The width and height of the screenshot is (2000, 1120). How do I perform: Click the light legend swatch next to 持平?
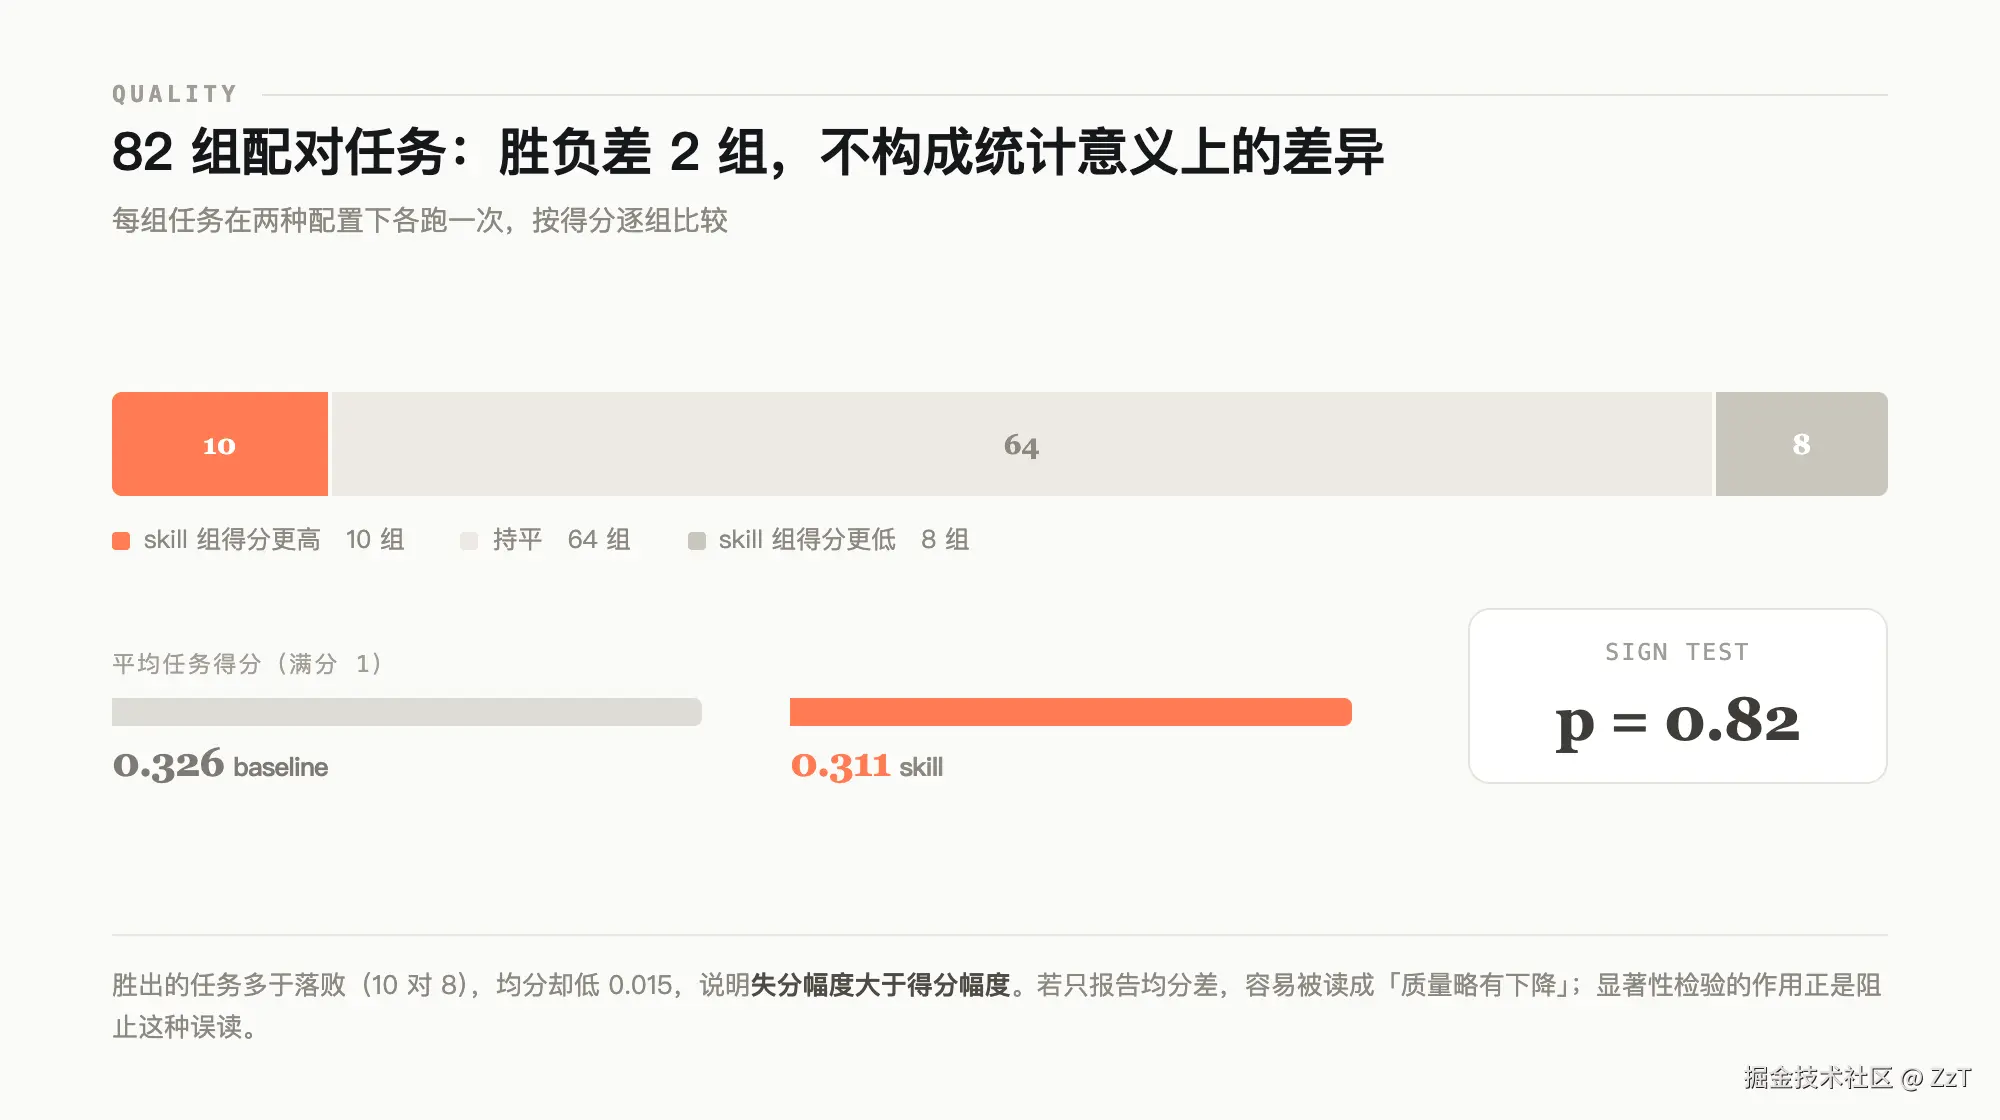coord(469,541)
